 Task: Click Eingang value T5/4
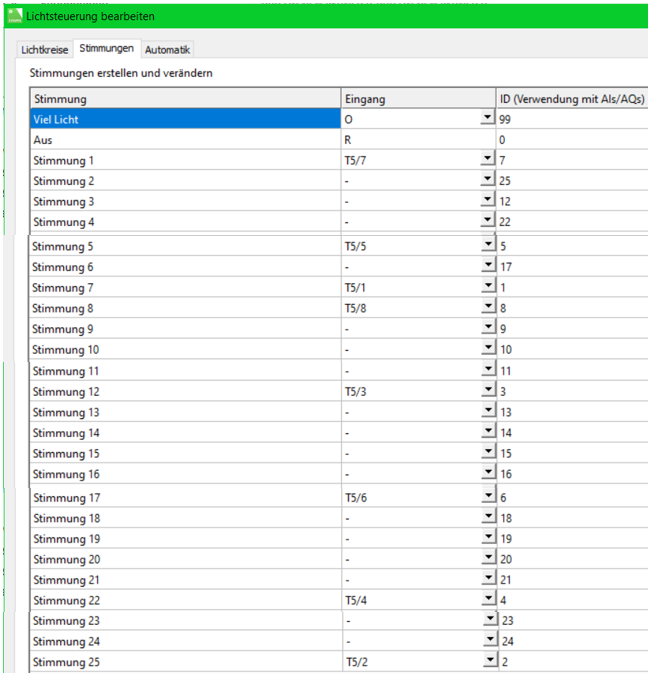356,600
